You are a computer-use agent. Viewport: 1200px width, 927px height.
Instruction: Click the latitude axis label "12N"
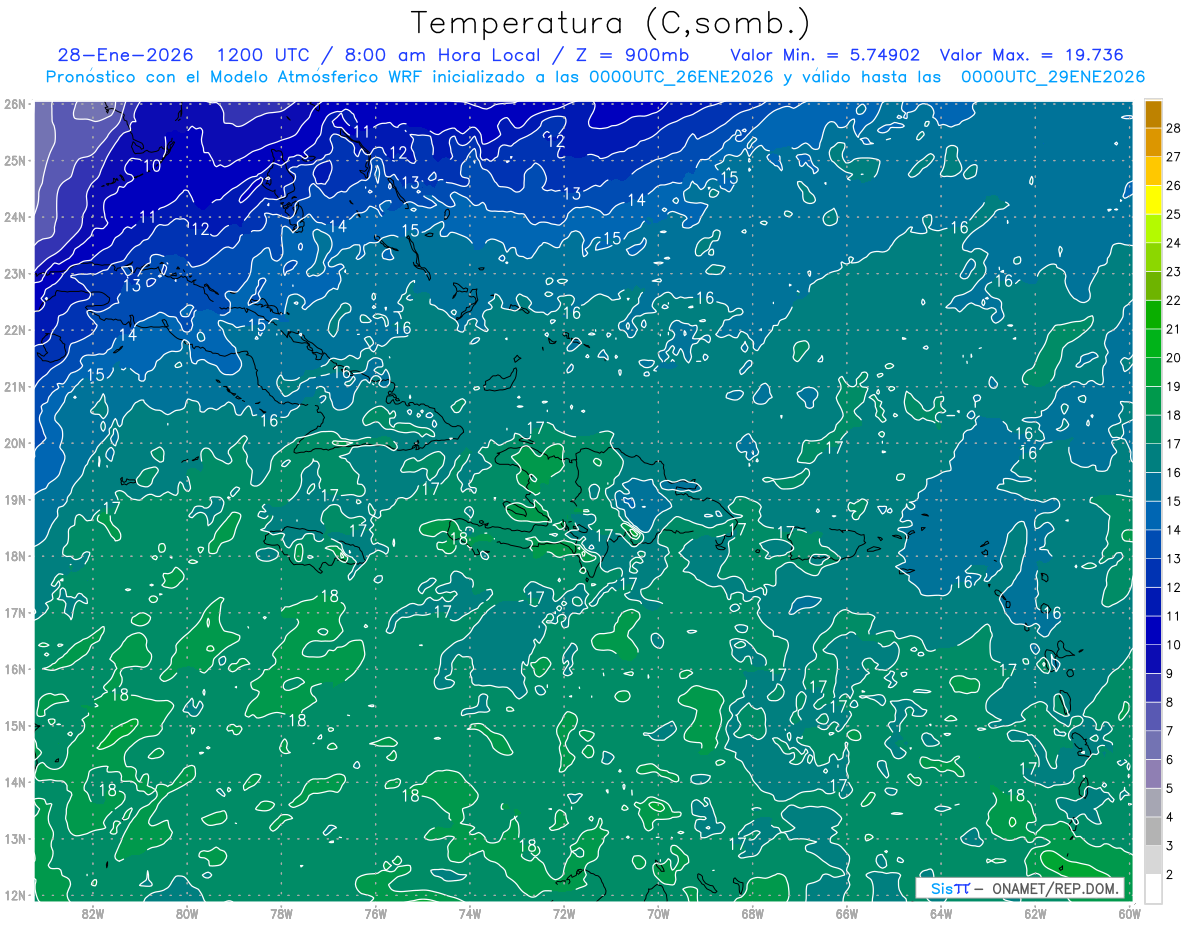click(15, 895)
